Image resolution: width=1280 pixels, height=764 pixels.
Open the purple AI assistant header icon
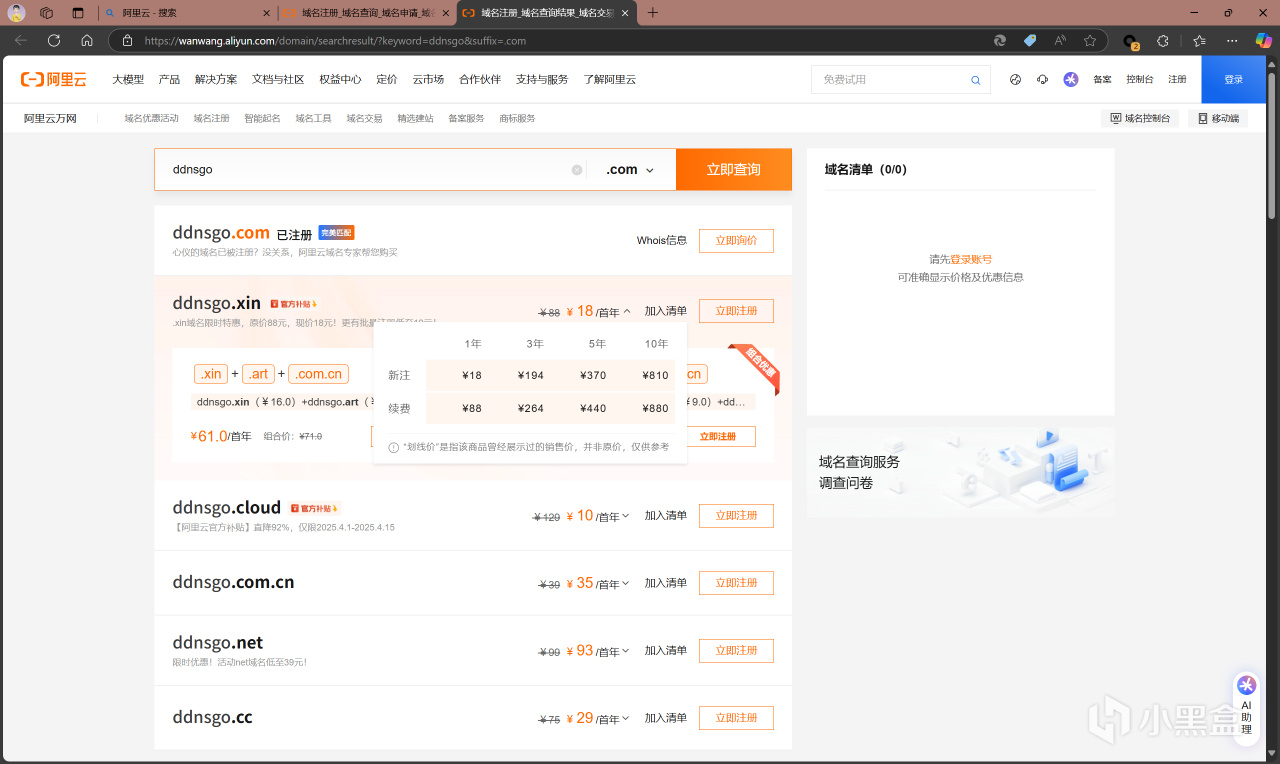coord(1071,80)
